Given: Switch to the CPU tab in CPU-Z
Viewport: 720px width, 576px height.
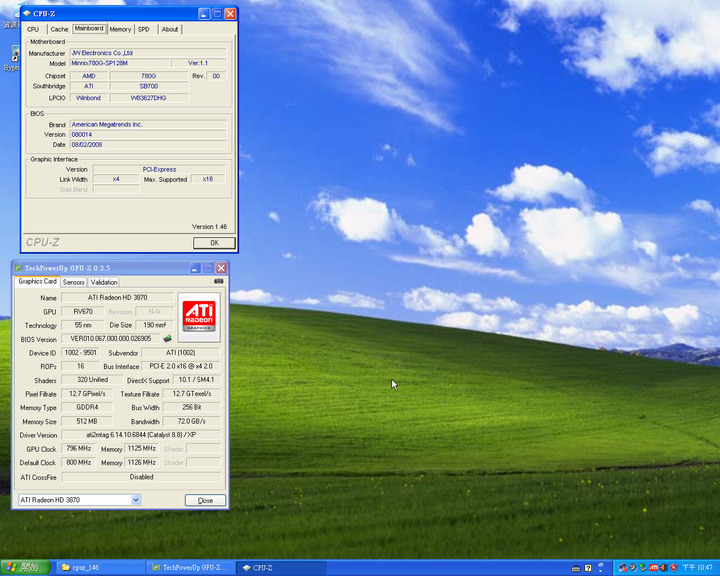Looking at the screenshot, I should click(x=33, y=29).
